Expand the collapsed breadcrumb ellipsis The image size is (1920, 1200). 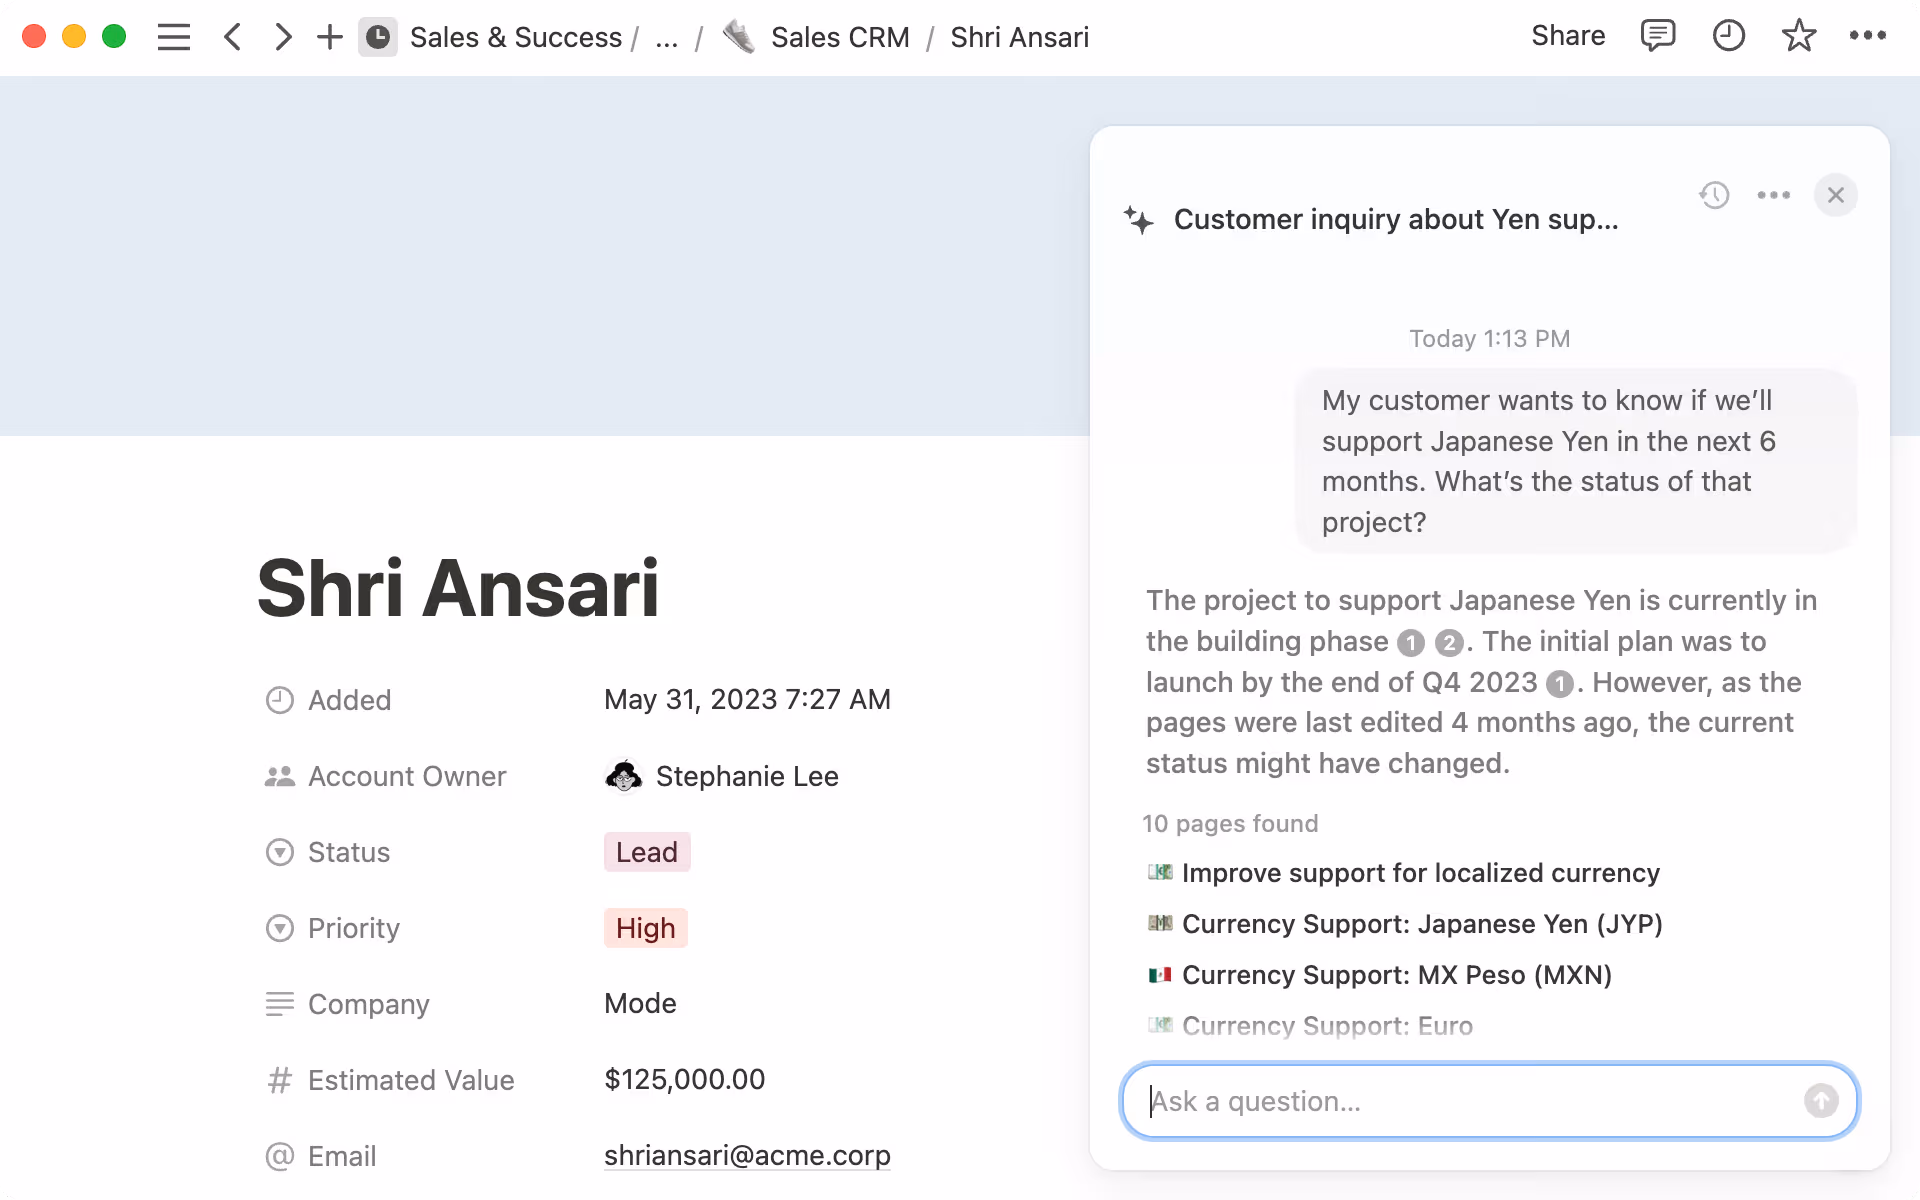click(x=667, y=37)
